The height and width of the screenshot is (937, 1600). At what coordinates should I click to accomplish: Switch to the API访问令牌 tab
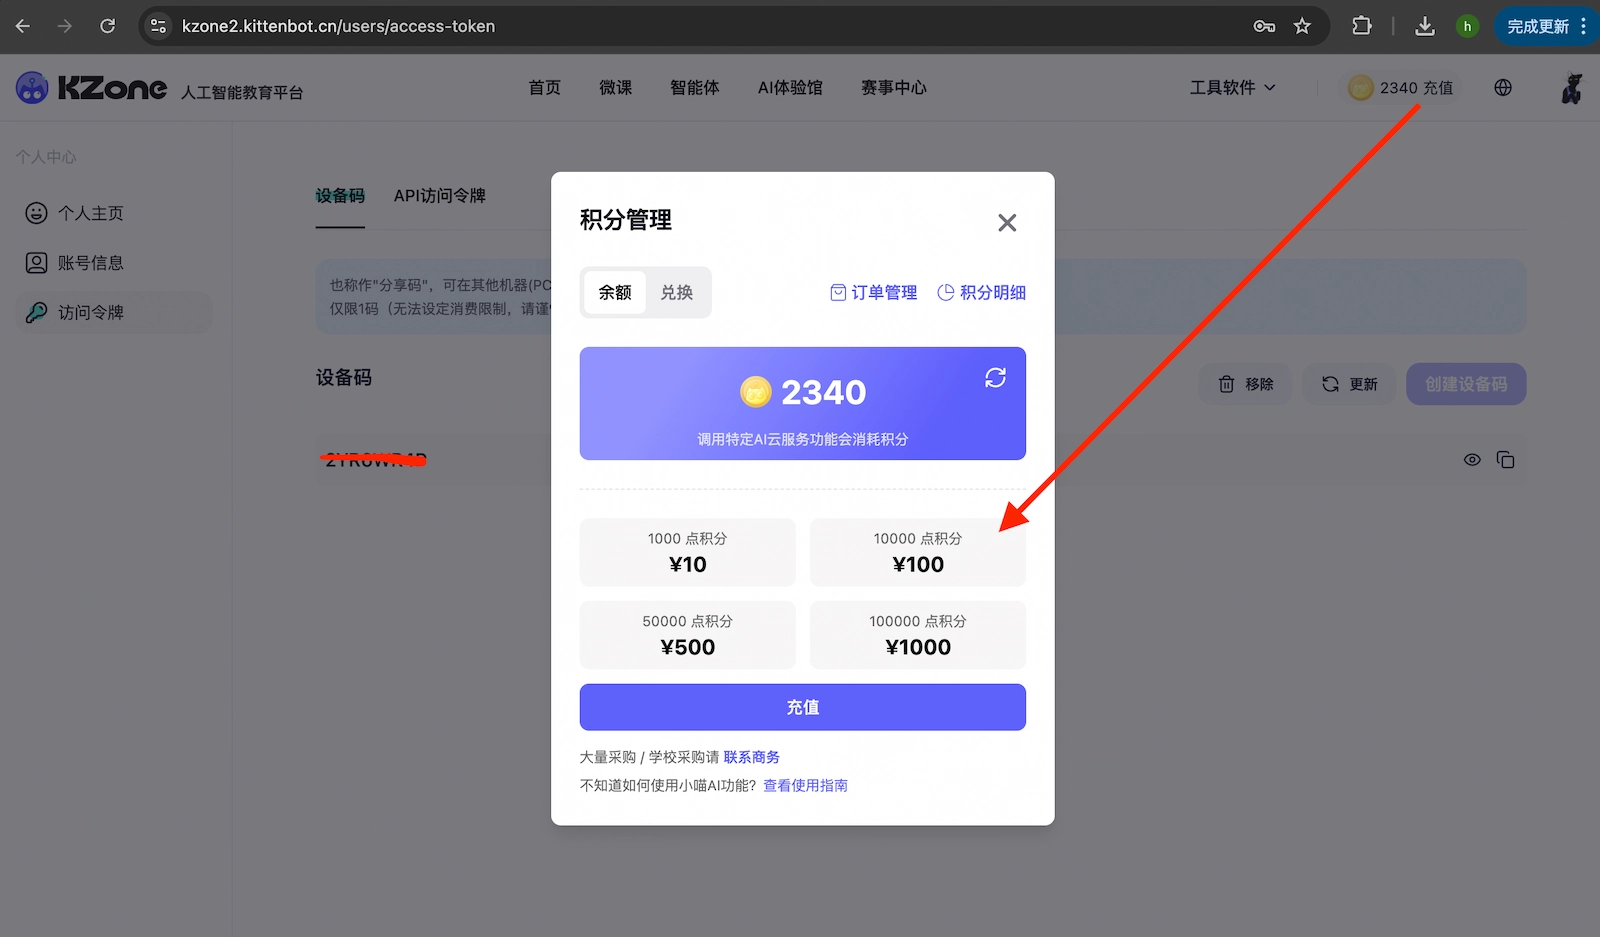coord(439,196)
